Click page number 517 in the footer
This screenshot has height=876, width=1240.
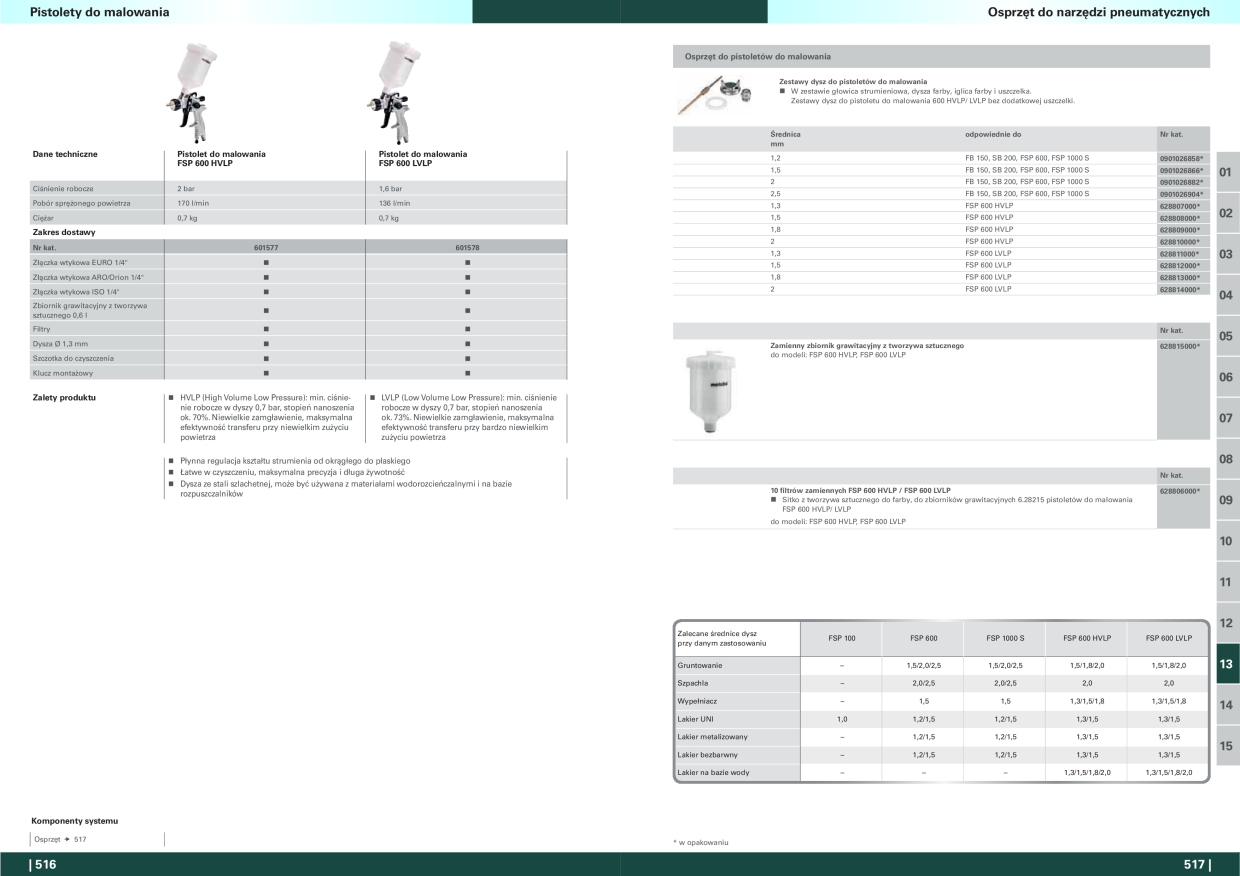1196,865
